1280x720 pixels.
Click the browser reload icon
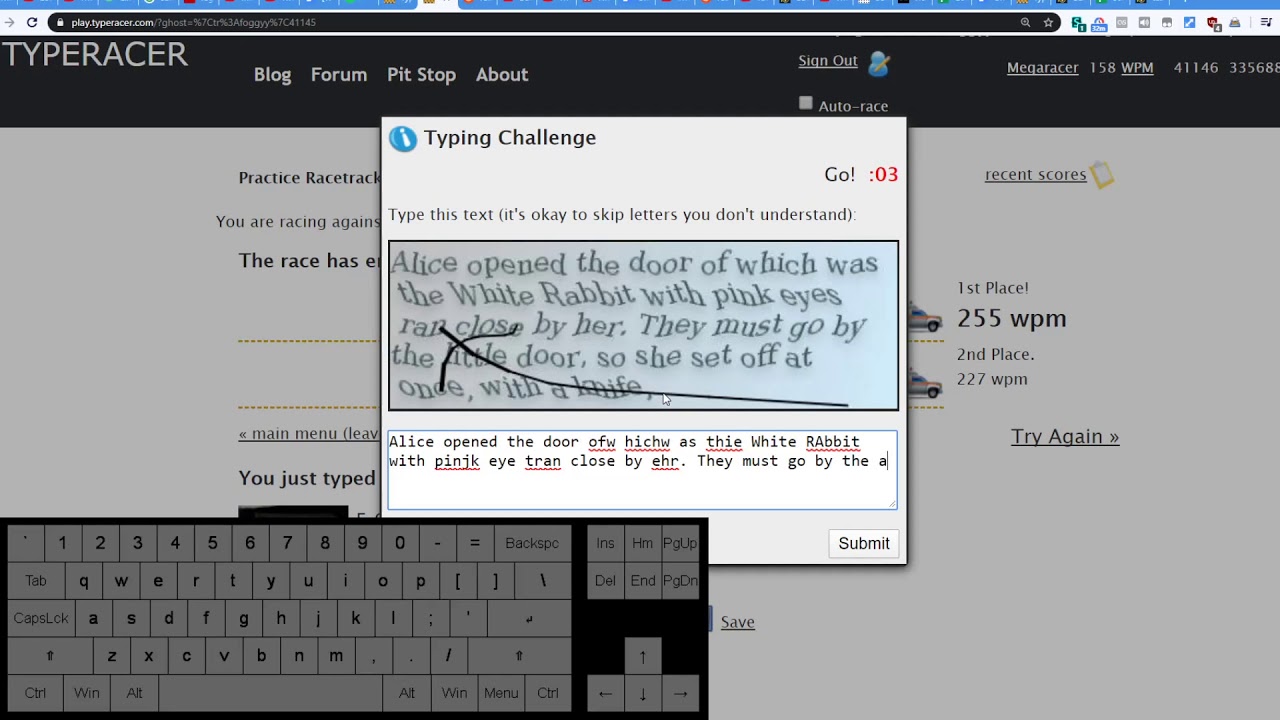pos(32,22)
